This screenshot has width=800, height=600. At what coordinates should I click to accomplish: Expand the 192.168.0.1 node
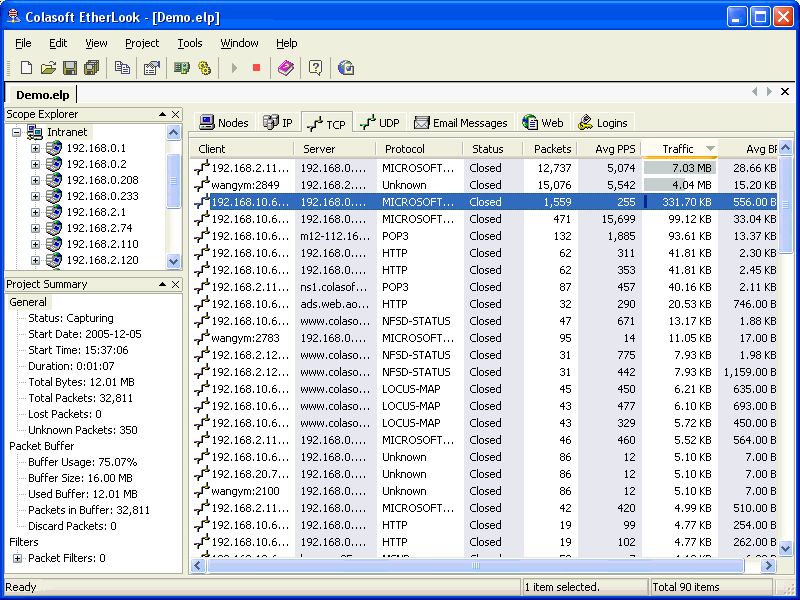(x=35, y=148)
